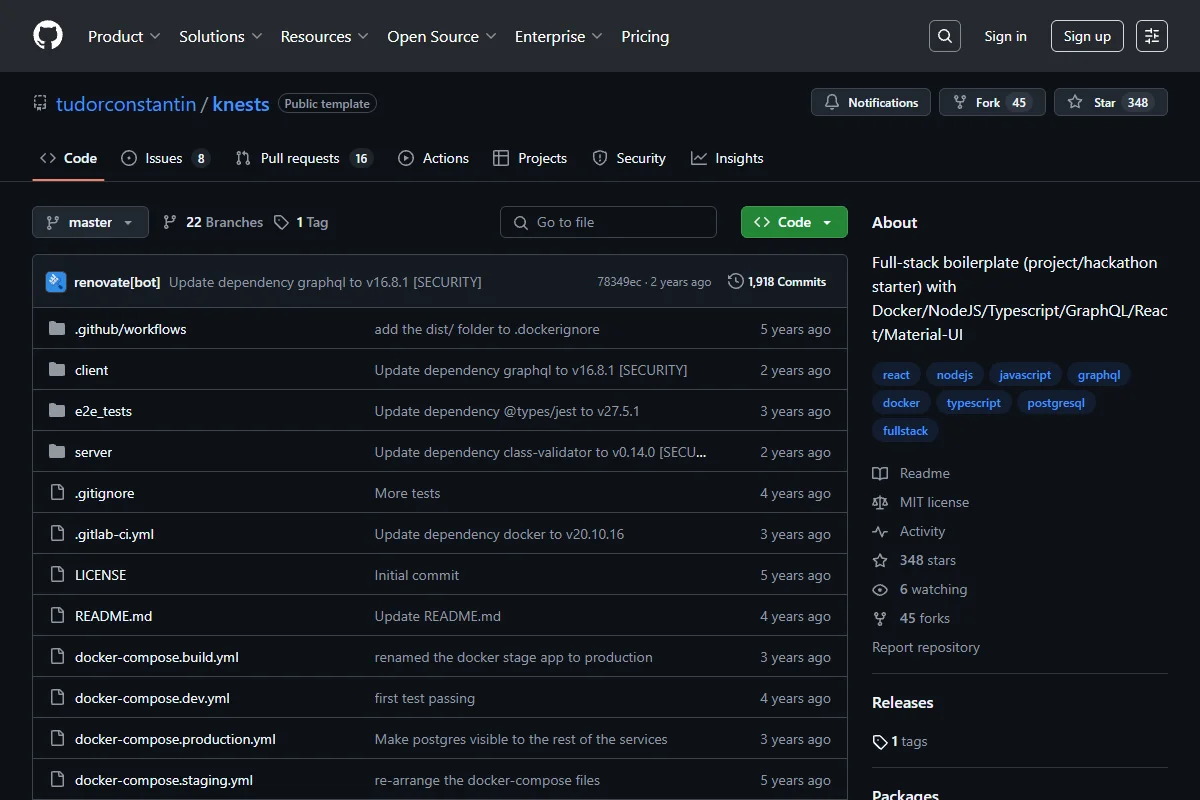Switch to the Issues tab
Image resolution: width=1200 pixels, height=800 pixels.
tap(165, 158)
